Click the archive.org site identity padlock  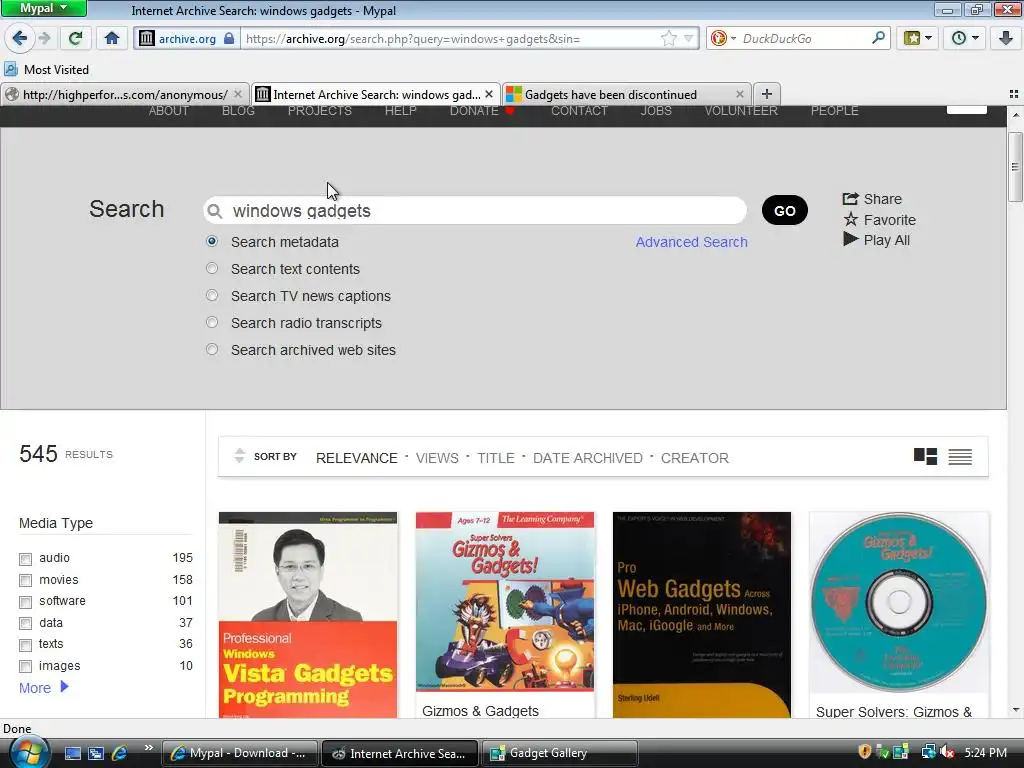(229, 39)
